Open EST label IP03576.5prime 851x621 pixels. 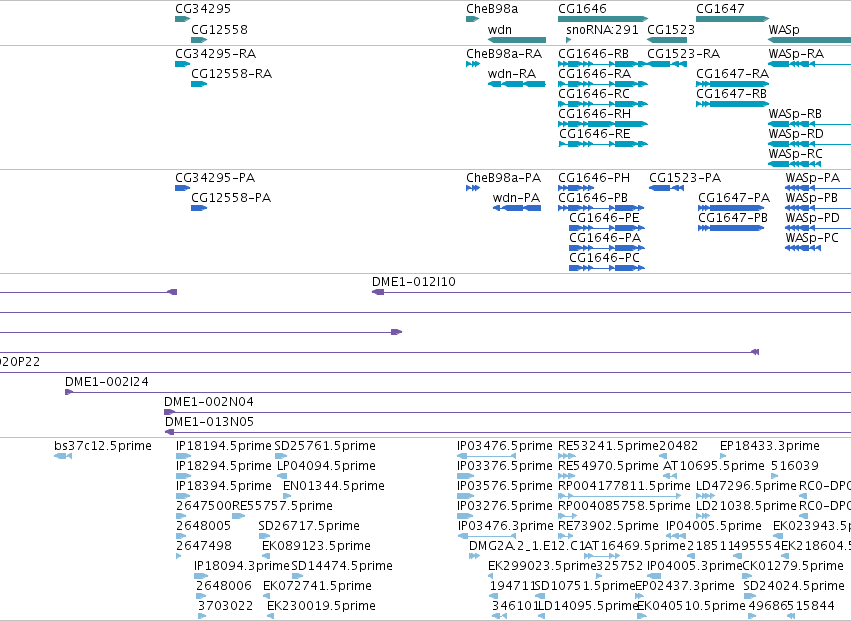[x=505, y=486]
